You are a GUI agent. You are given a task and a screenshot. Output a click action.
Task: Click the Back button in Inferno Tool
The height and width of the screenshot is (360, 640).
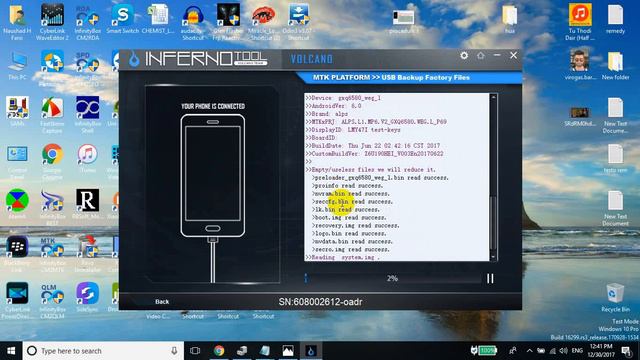(x=162, y=302)
